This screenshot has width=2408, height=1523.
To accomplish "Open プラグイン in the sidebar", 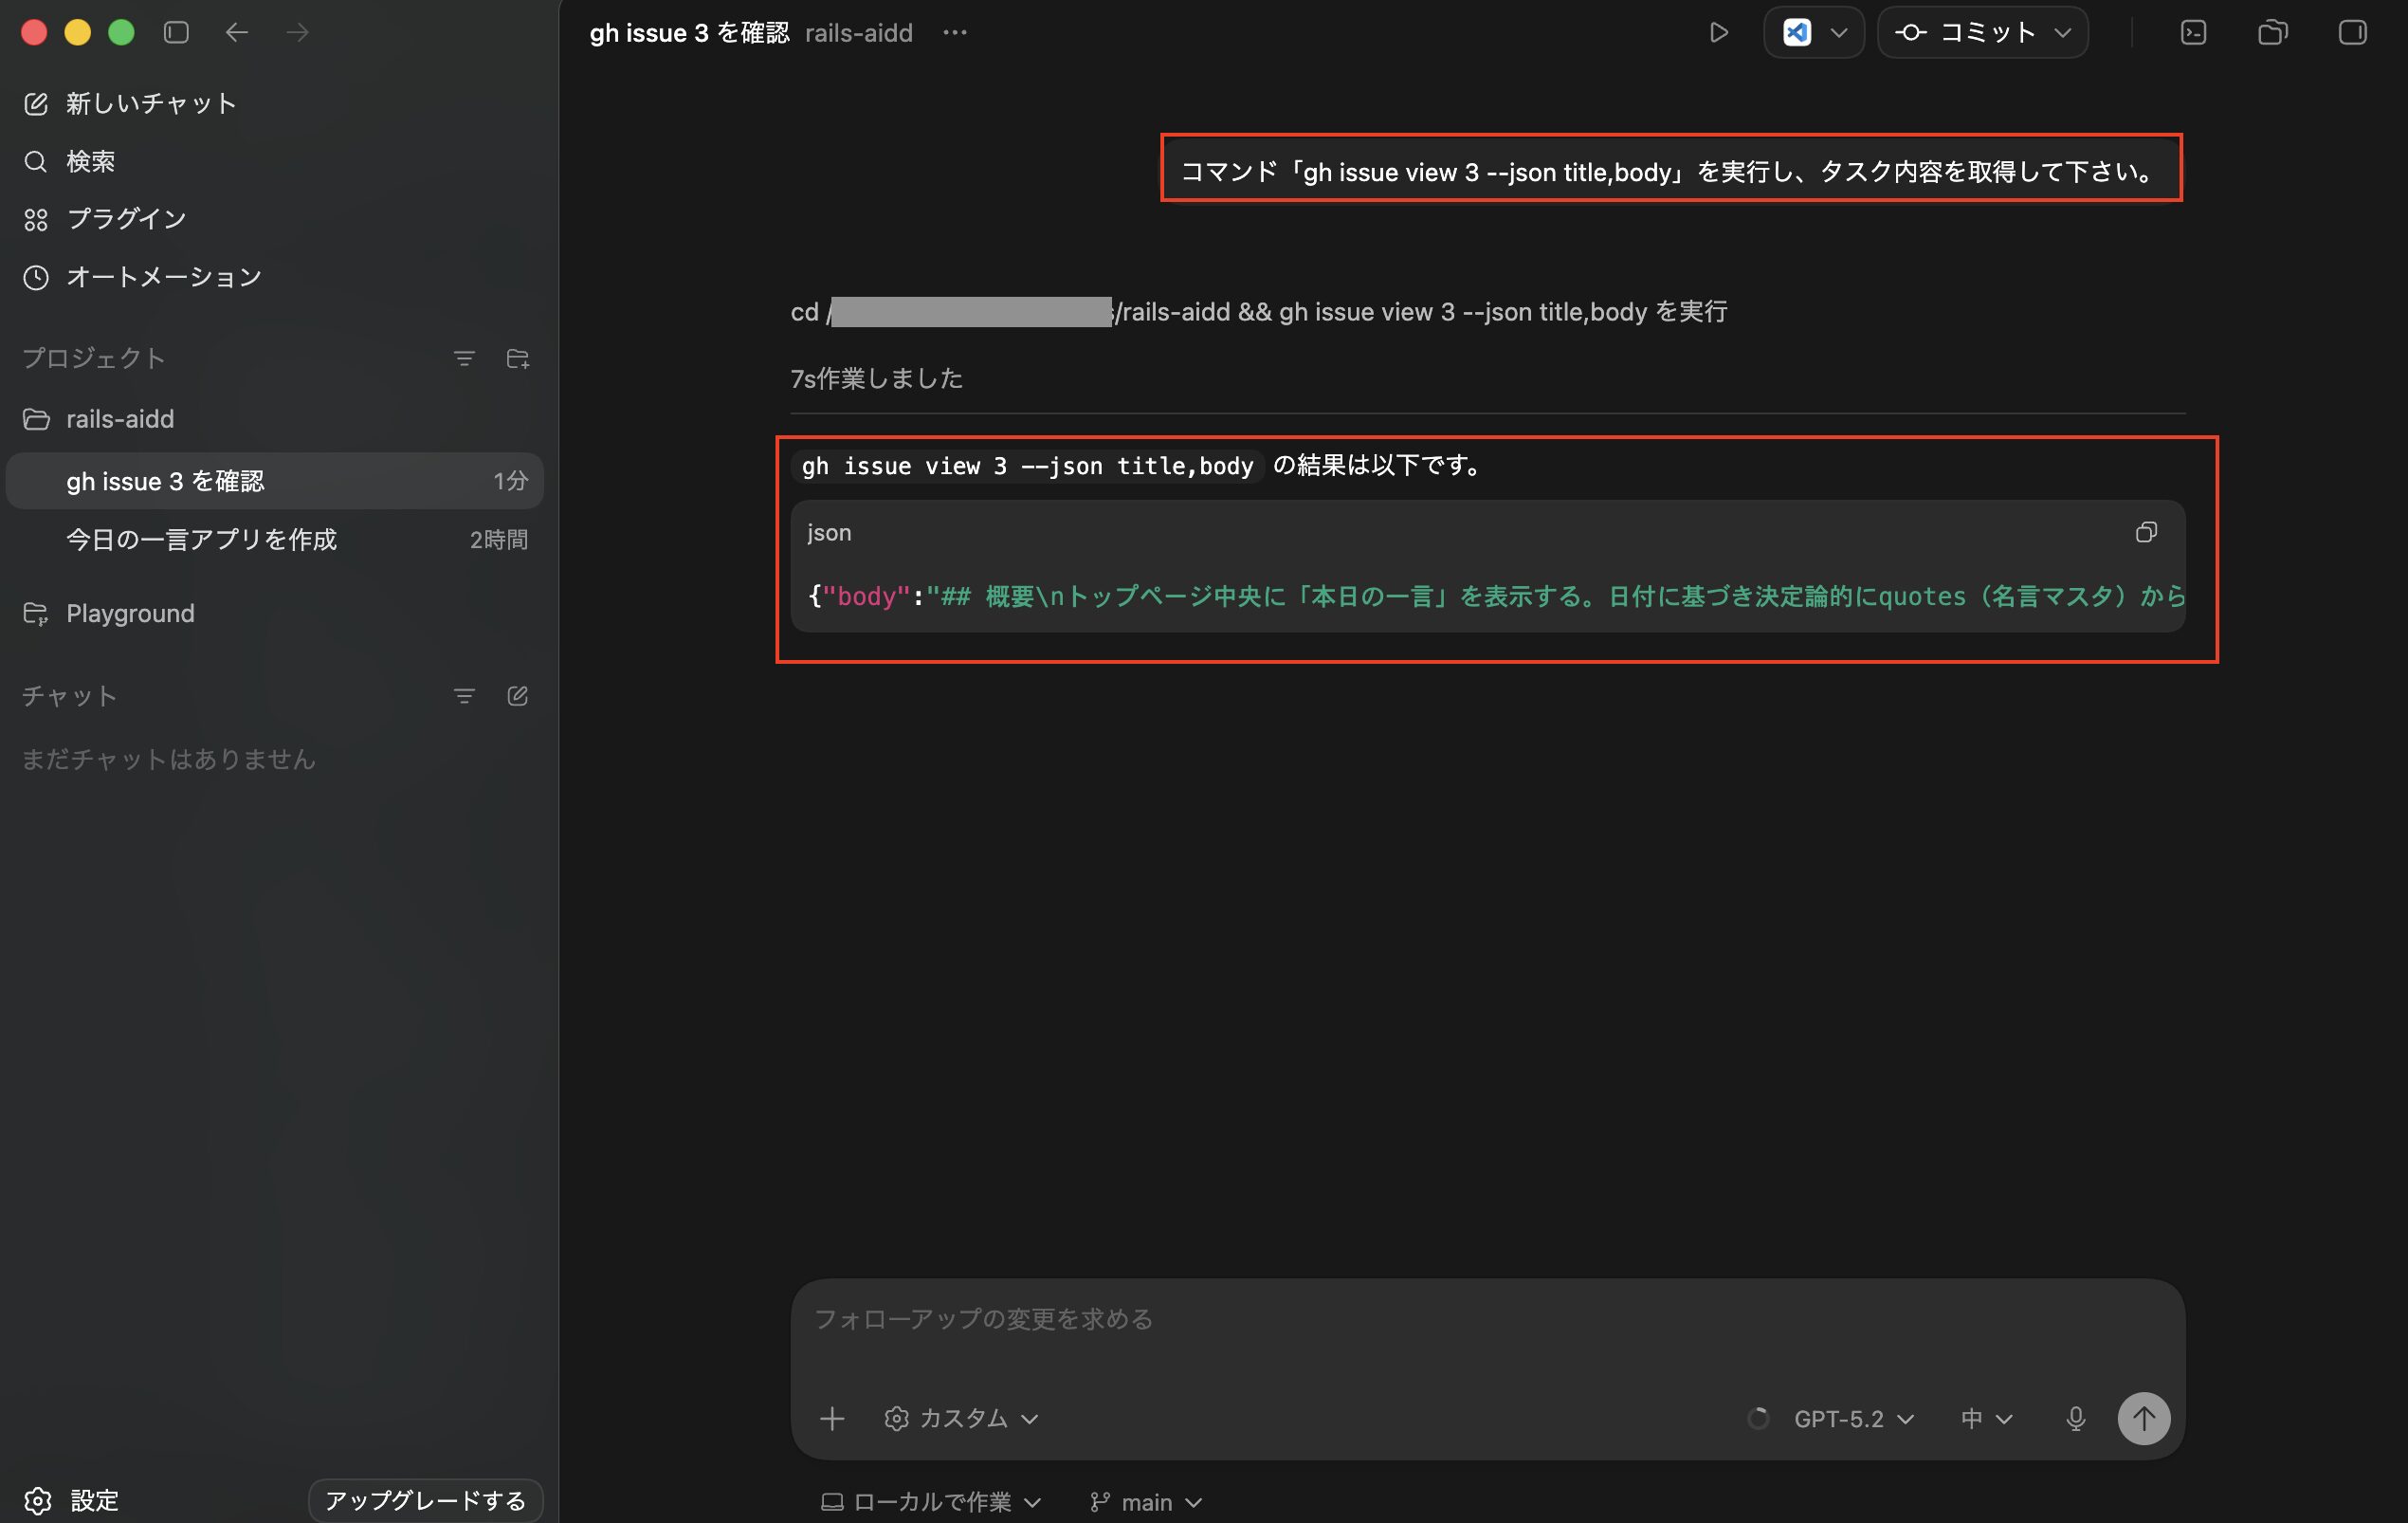I will pos(126,219).
